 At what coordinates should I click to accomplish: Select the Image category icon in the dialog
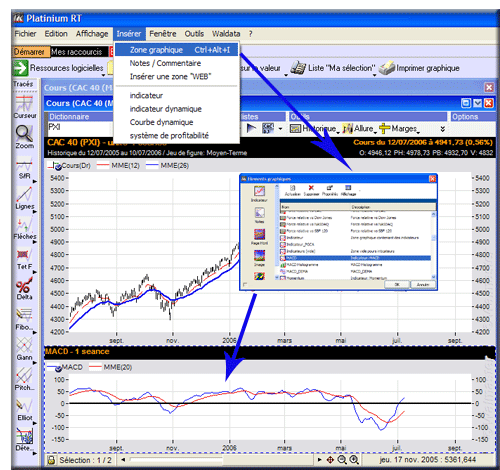tap(259, 258)
